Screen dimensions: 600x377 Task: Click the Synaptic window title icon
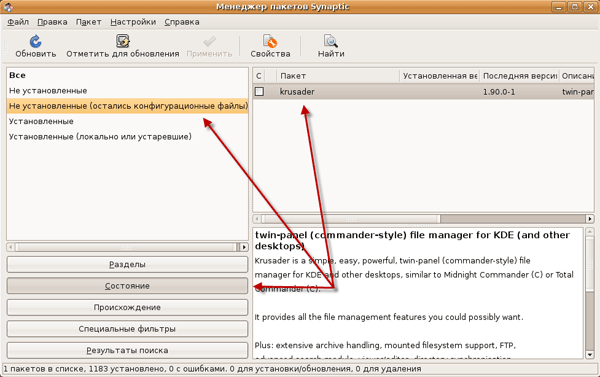coord(8,7)
